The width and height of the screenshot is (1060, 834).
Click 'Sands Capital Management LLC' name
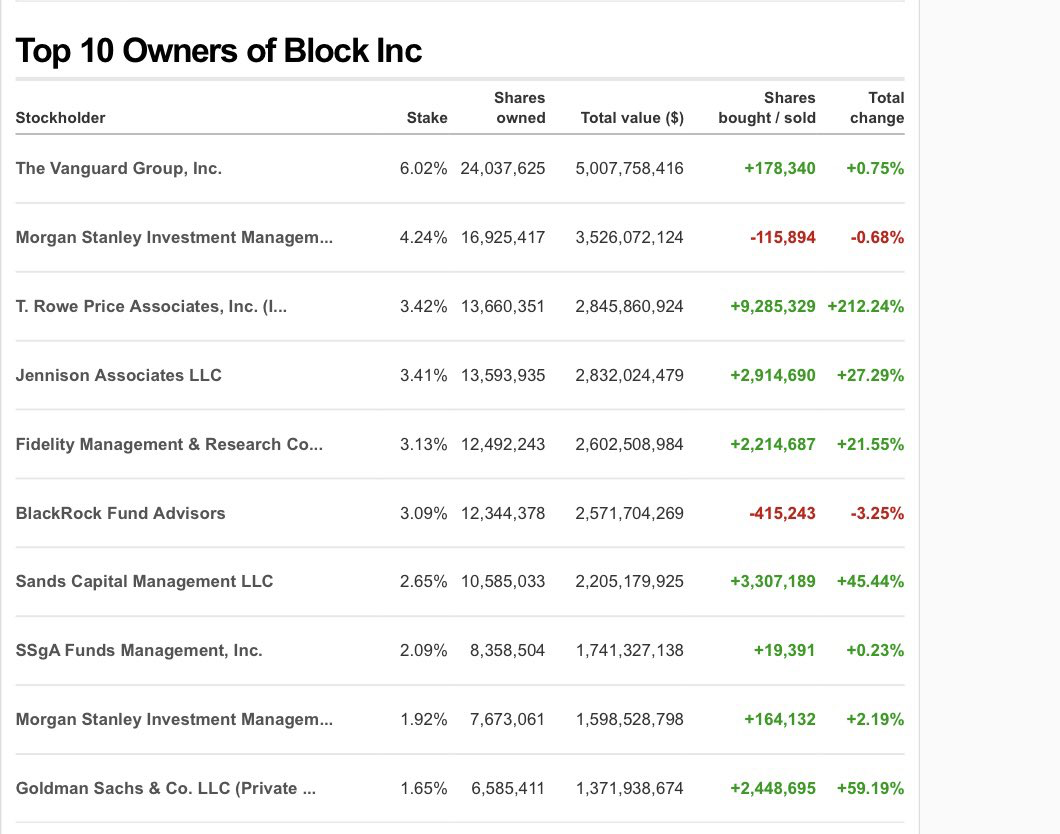point(144,581)
